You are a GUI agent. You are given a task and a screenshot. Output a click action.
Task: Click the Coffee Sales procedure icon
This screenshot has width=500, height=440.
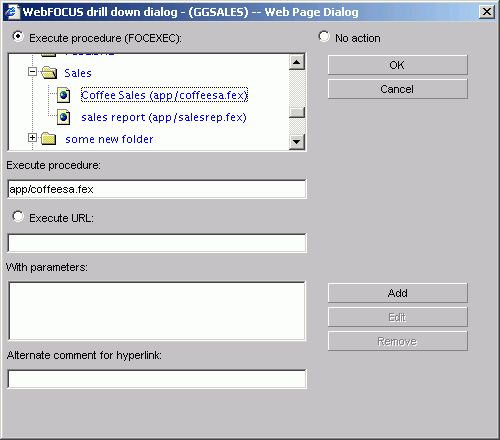tap(63, 95)
